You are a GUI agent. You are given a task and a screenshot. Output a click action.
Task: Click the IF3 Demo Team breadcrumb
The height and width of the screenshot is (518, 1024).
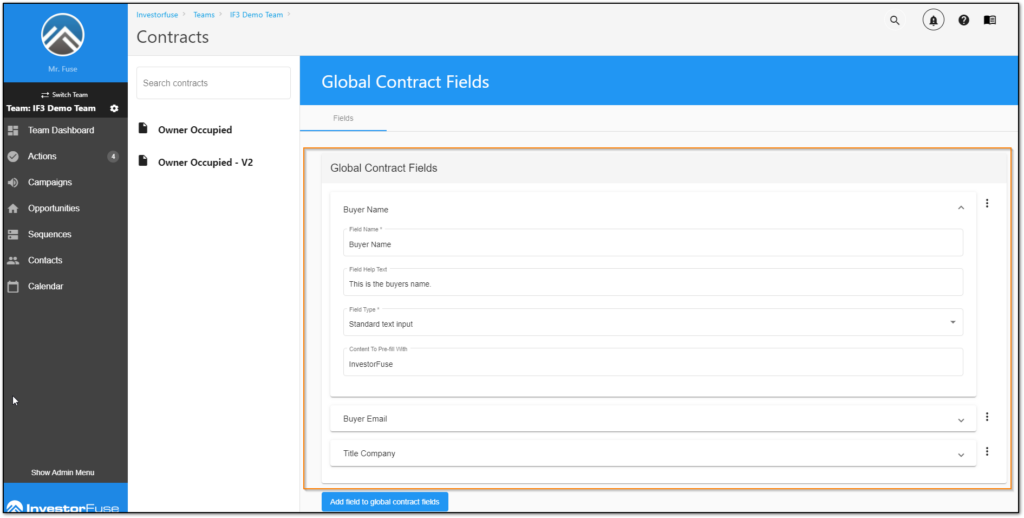[x=256, y=14]
